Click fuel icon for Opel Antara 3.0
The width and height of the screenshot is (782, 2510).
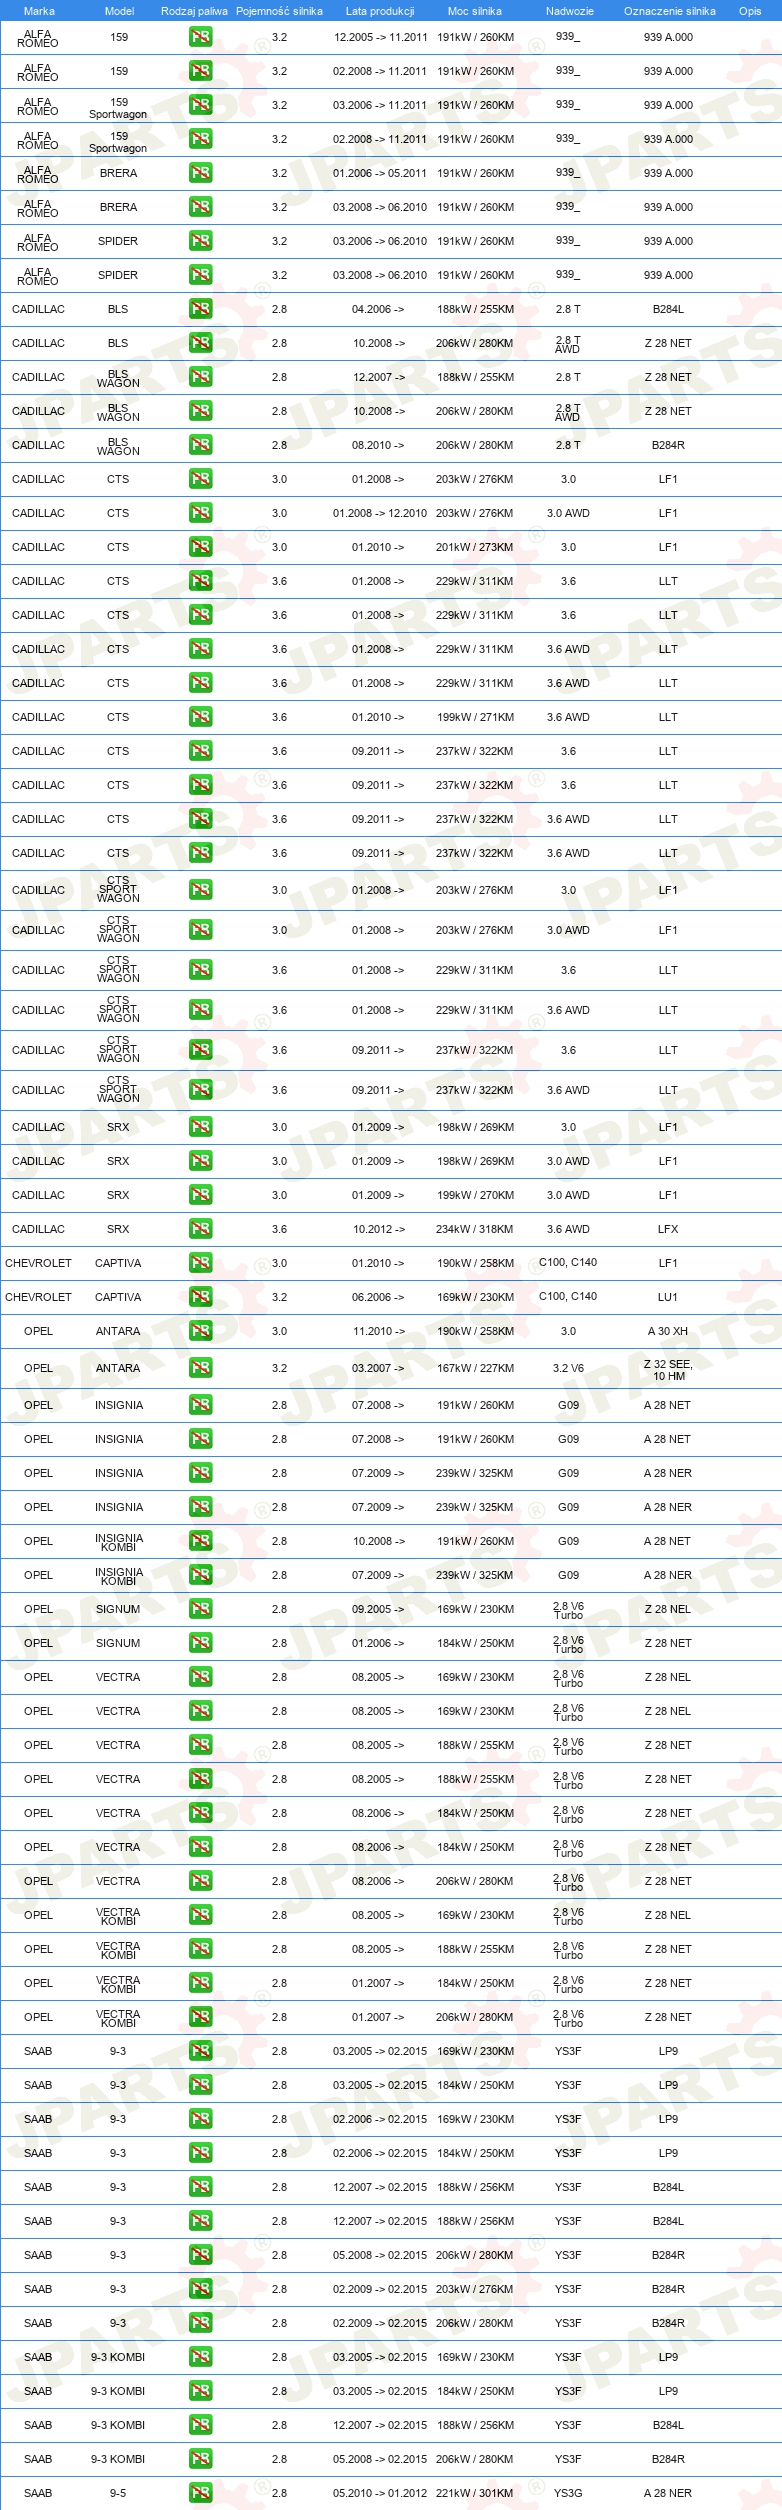tap(200, 1331)
